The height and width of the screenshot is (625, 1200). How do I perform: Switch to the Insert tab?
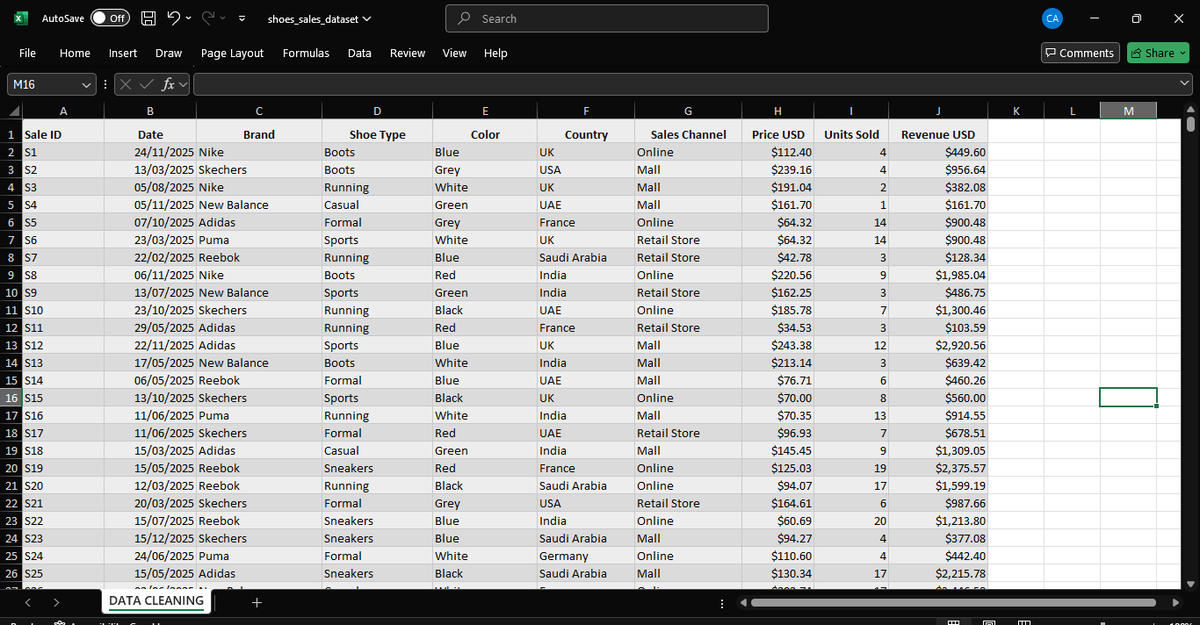[x=123, y=53]
